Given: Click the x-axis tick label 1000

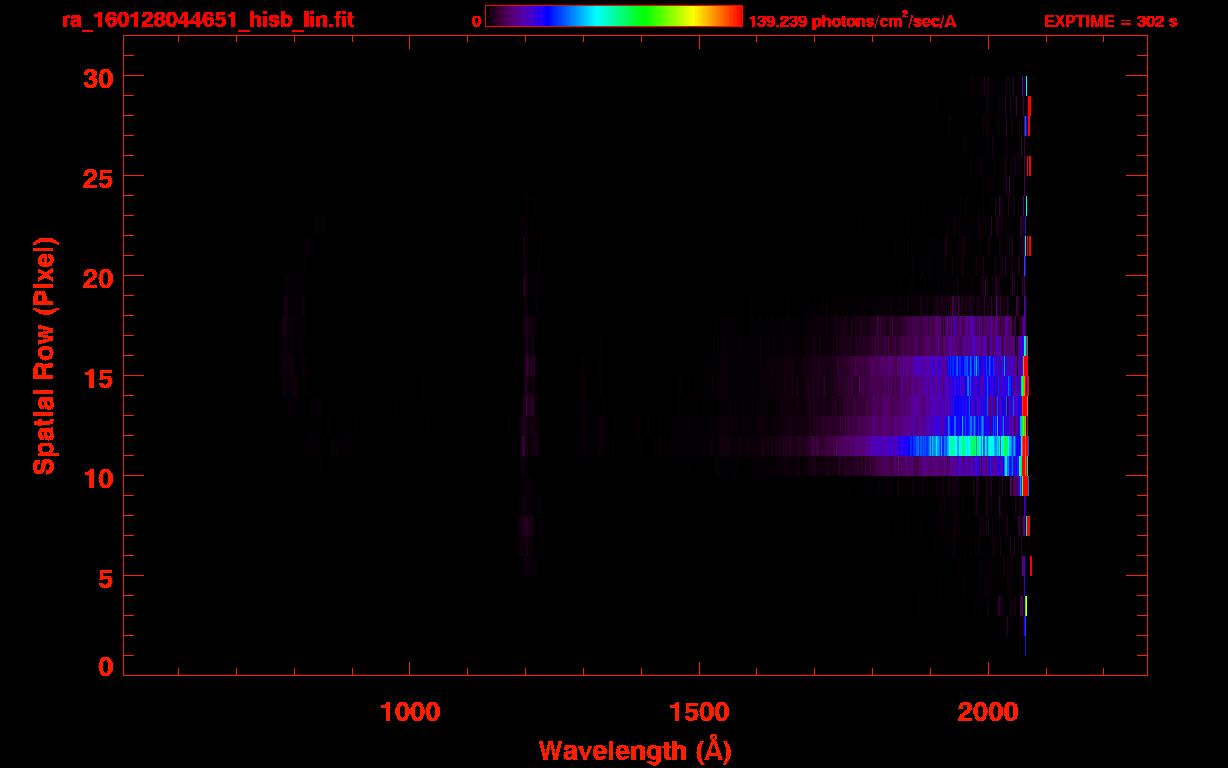Looking at the screenshot, I should pyautogui.click(x=410, y=711).
